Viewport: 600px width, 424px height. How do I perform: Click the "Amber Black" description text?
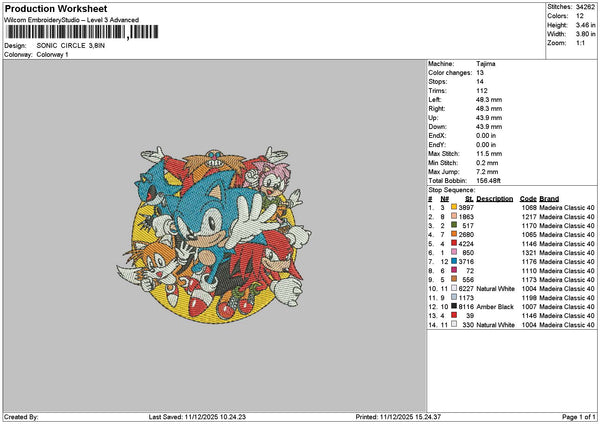pyautogui.click(x=494, y=307)
